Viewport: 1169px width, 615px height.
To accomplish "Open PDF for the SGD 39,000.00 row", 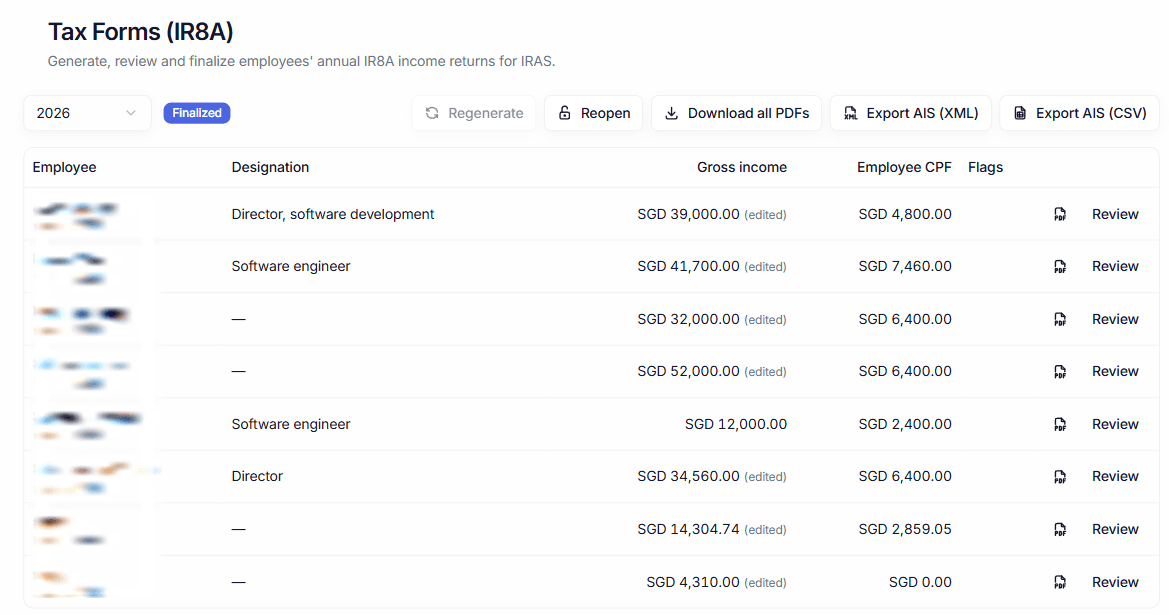I will pyautogui.click(x=1059, y=215).
